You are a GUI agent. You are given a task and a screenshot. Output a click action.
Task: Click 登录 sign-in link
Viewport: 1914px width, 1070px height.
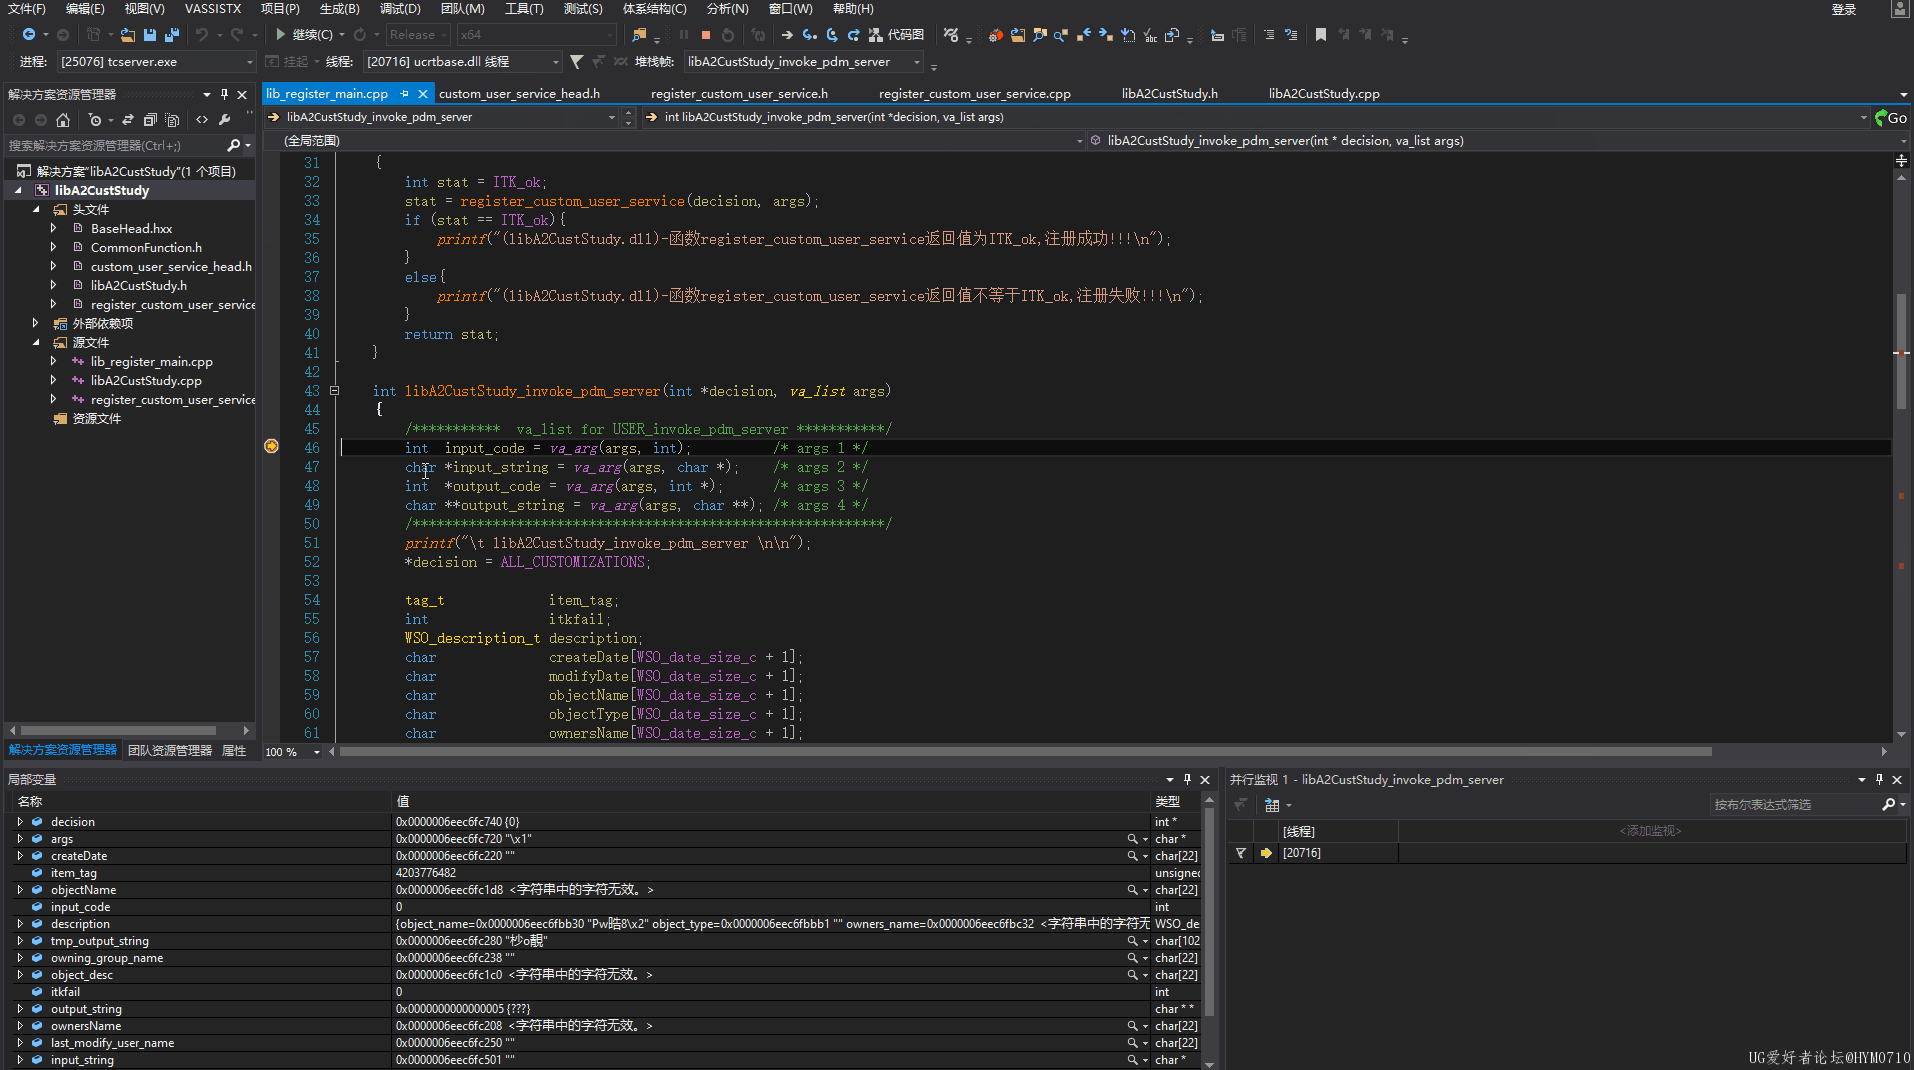(1843, 9)
